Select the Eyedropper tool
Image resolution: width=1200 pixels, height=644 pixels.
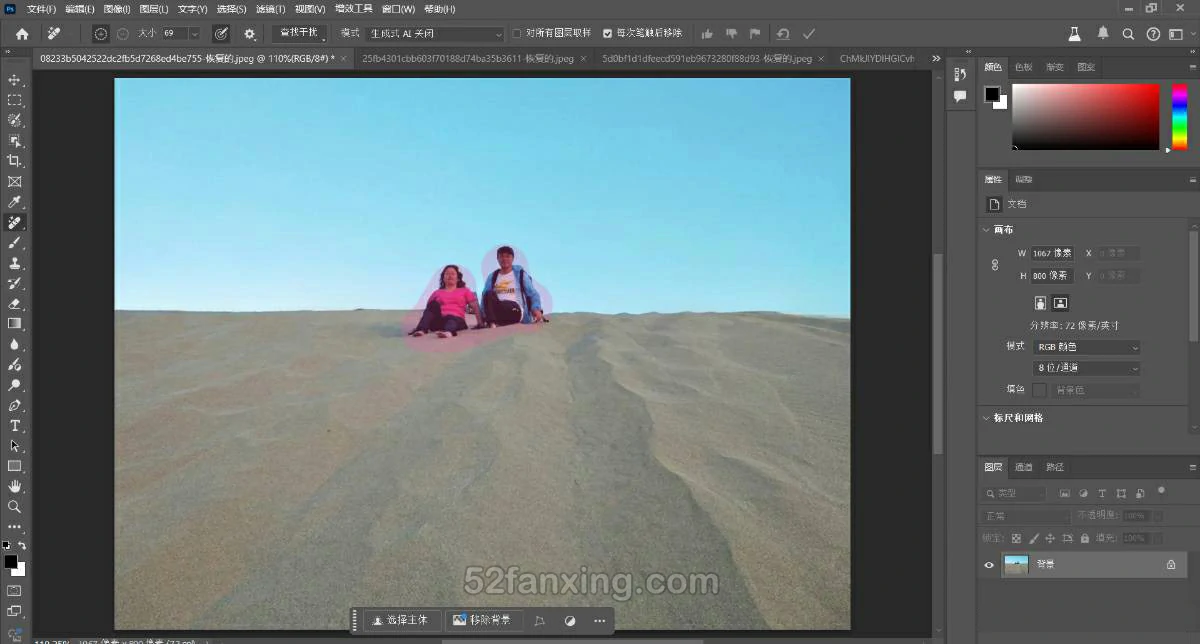pos(14,202)
